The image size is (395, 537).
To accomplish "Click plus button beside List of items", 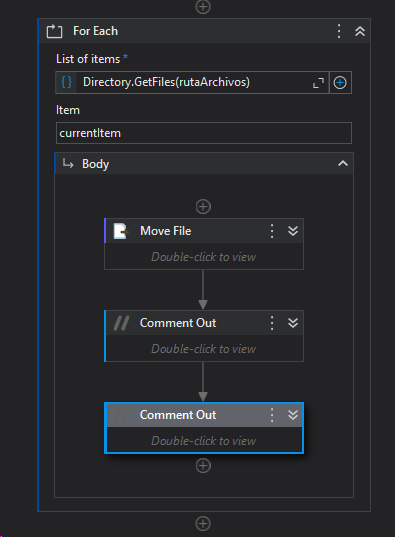I will 340,83.
